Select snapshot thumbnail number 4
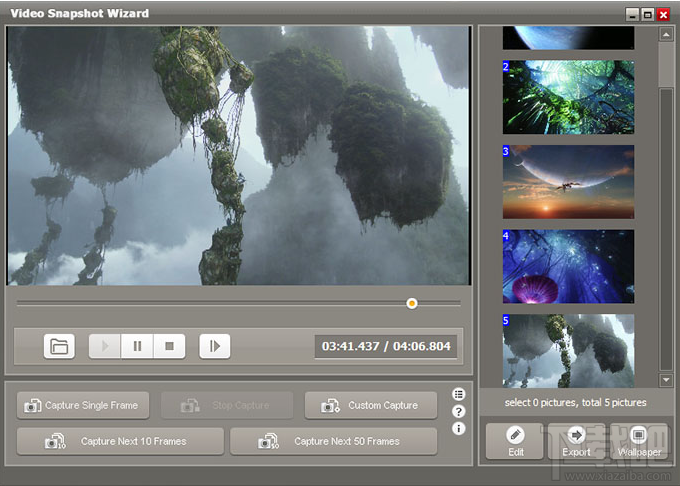Image resolution: width=680 pixels, height=486 pixels. [x=568, y=266]
